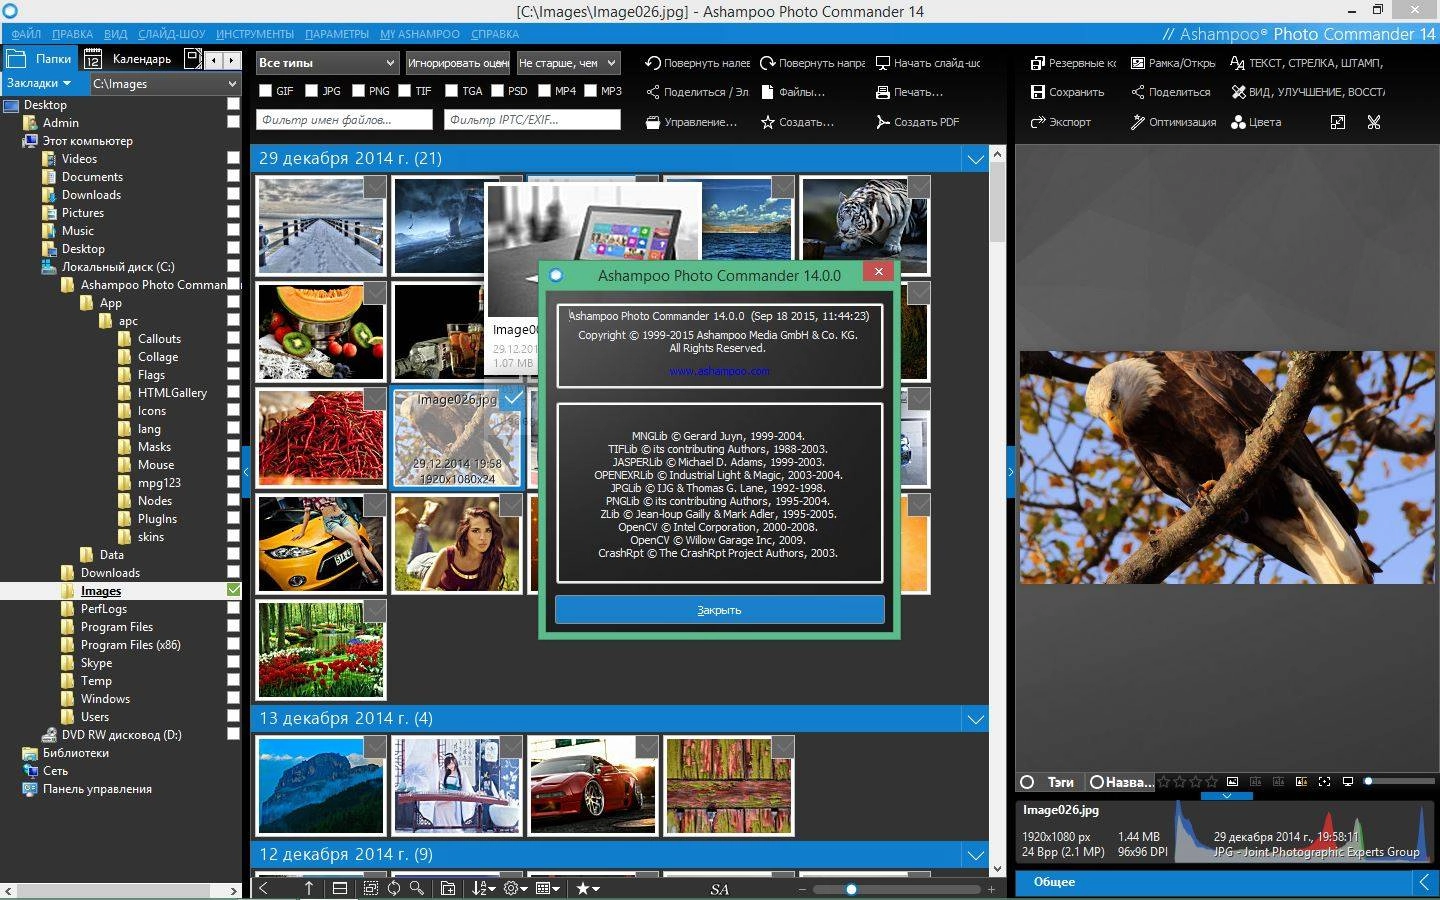Open the search magnifier in bottom toolbar
The width and height of the screenshot is (1440, 900).
[417, 888]
